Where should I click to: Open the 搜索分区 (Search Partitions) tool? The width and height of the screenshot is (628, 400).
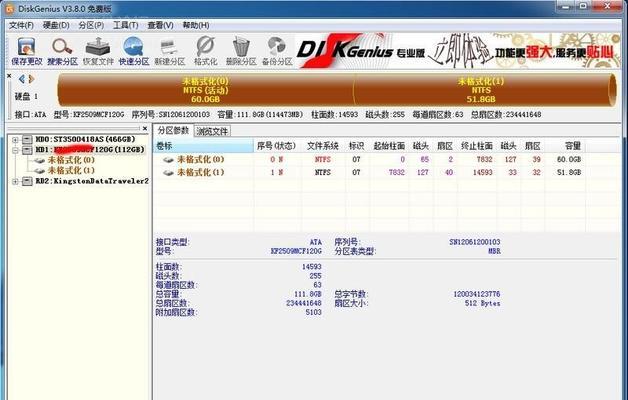[x=62, y=51]
